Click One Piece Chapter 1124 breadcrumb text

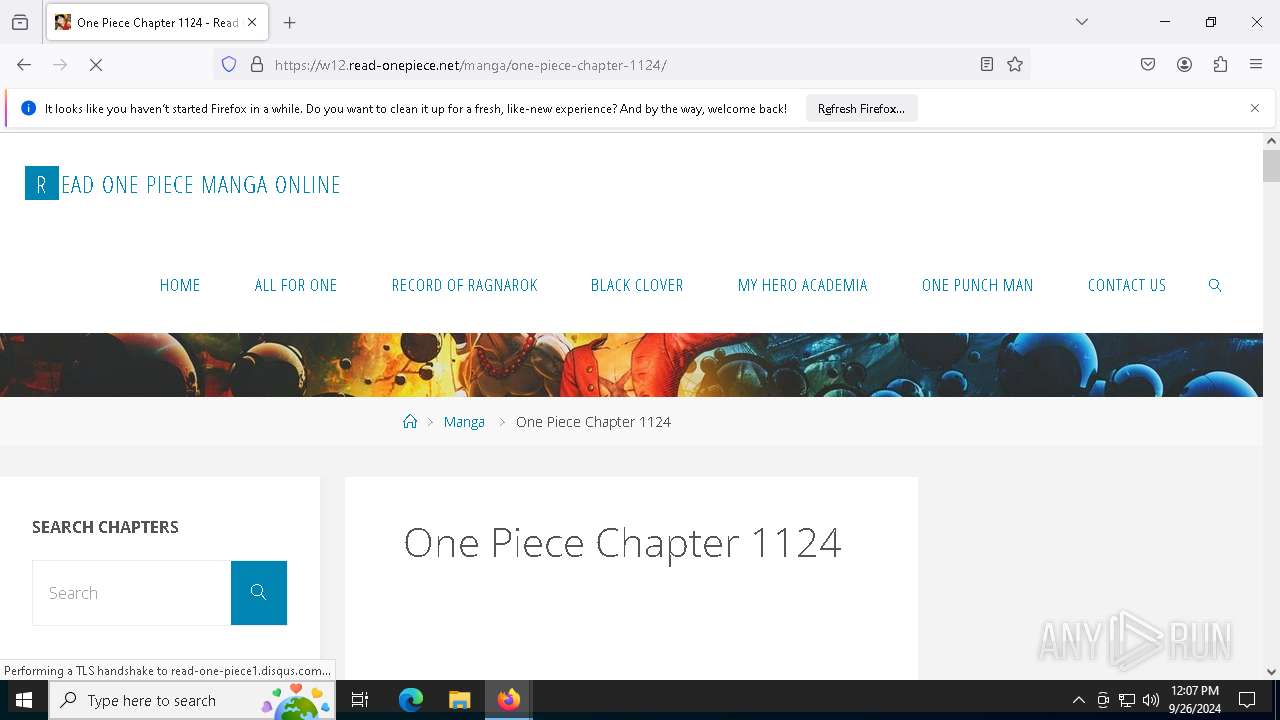(x=593, y=422)
